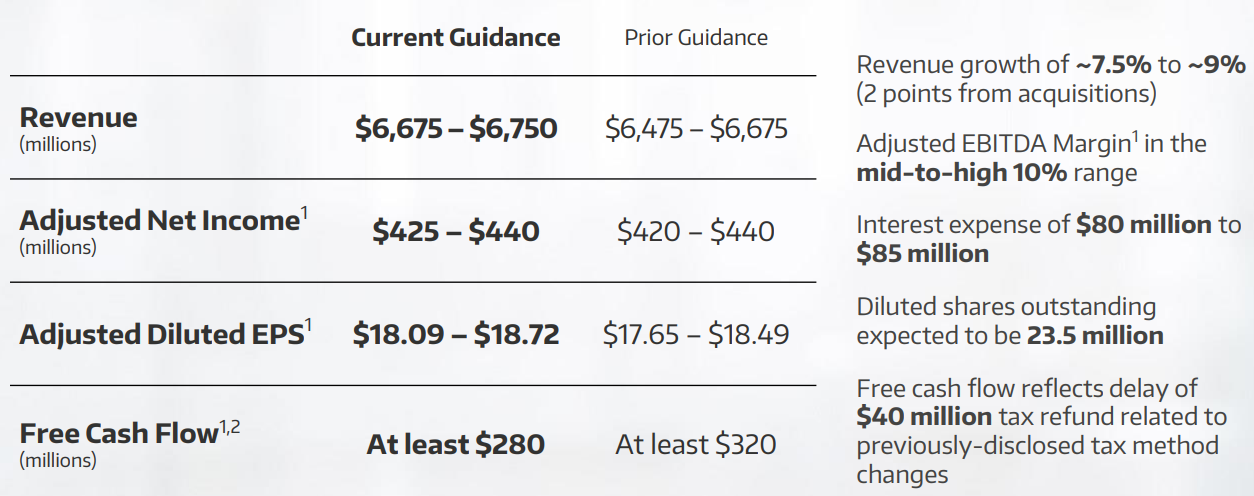1254x496 pixels.
Task: Click prior EPS guidance $17.65 – $18.49
Action: [696, 334]
